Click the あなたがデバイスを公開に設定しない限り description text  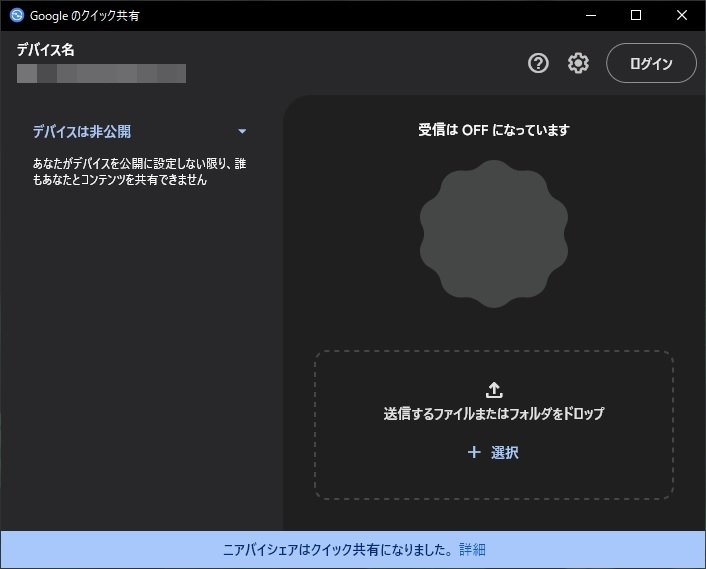click(x=140, y=172)
